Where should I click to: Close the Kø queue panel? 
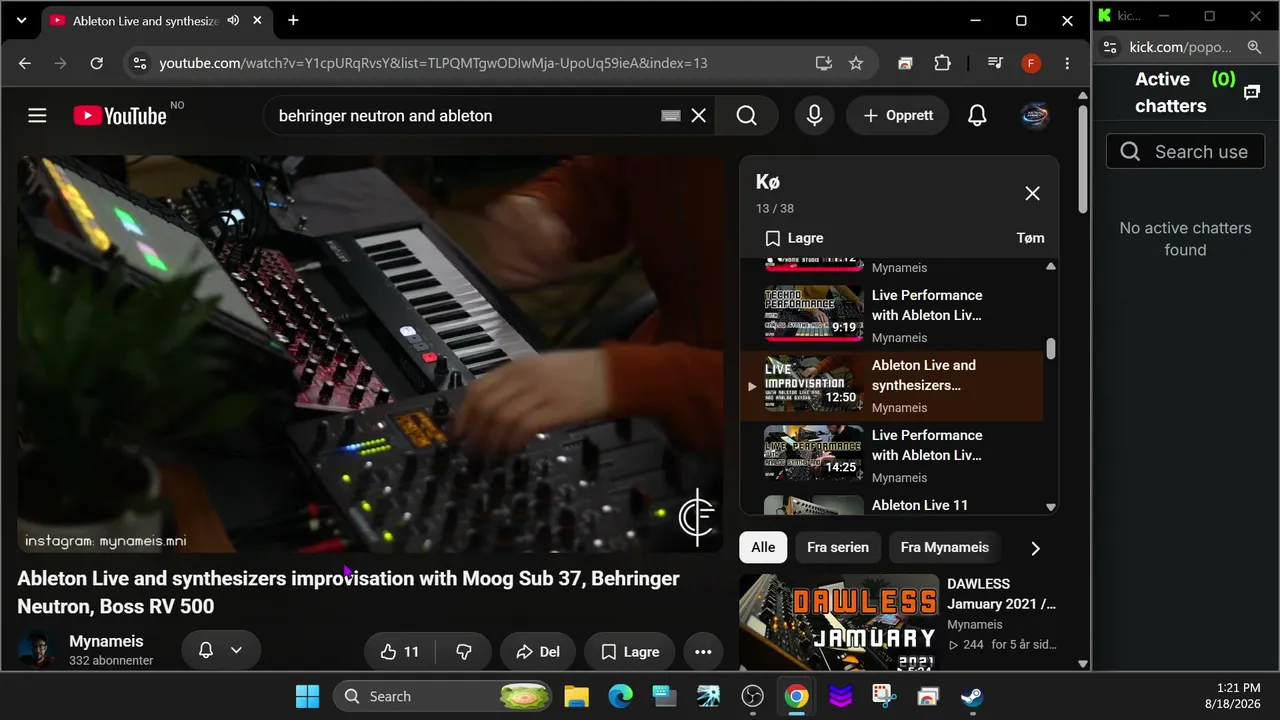[x=1032, y=193]
